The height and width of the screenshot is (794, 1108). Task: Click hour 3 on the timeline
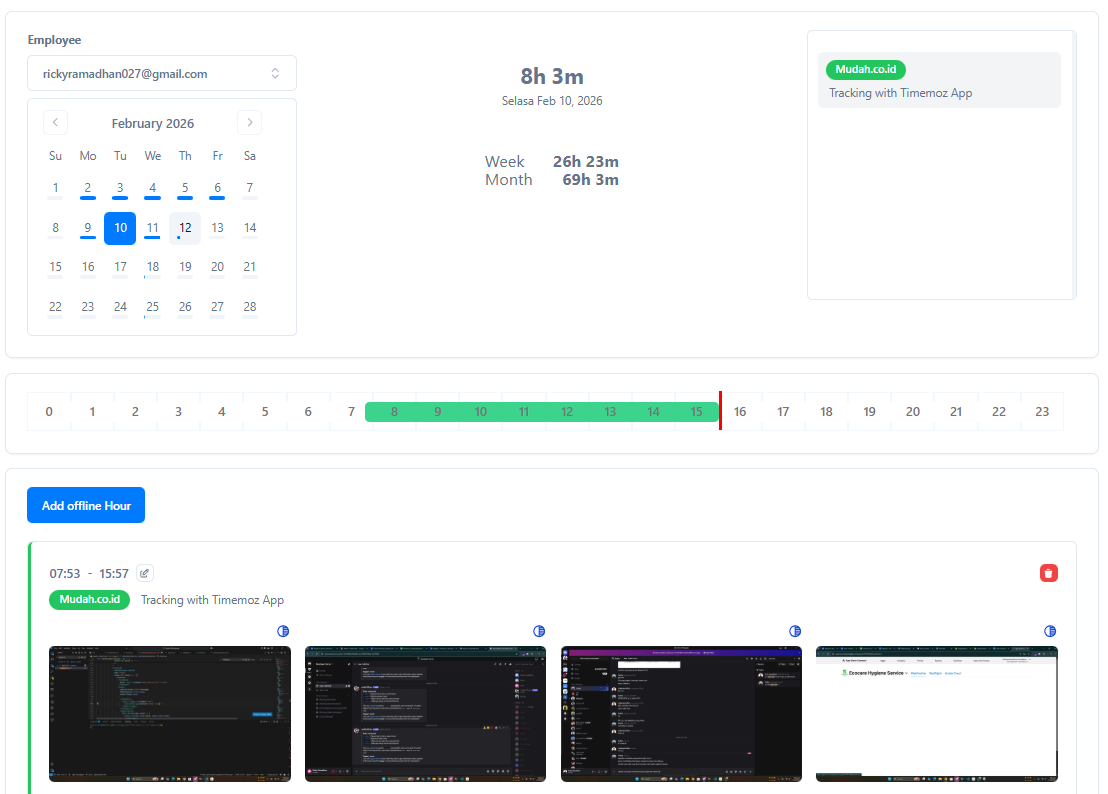[x=178, y=412]
